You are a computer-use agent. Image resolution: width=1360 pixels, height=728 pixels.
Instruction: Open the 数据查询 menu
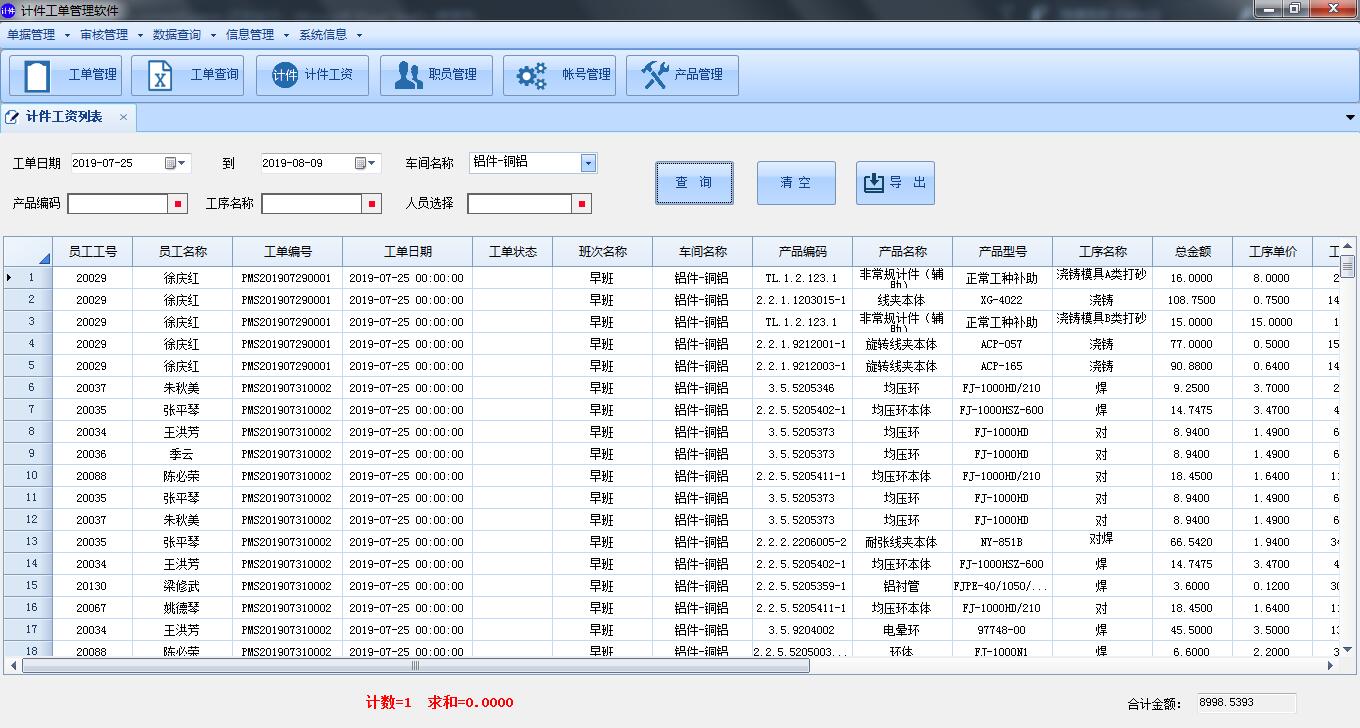[x=177, y=35]
